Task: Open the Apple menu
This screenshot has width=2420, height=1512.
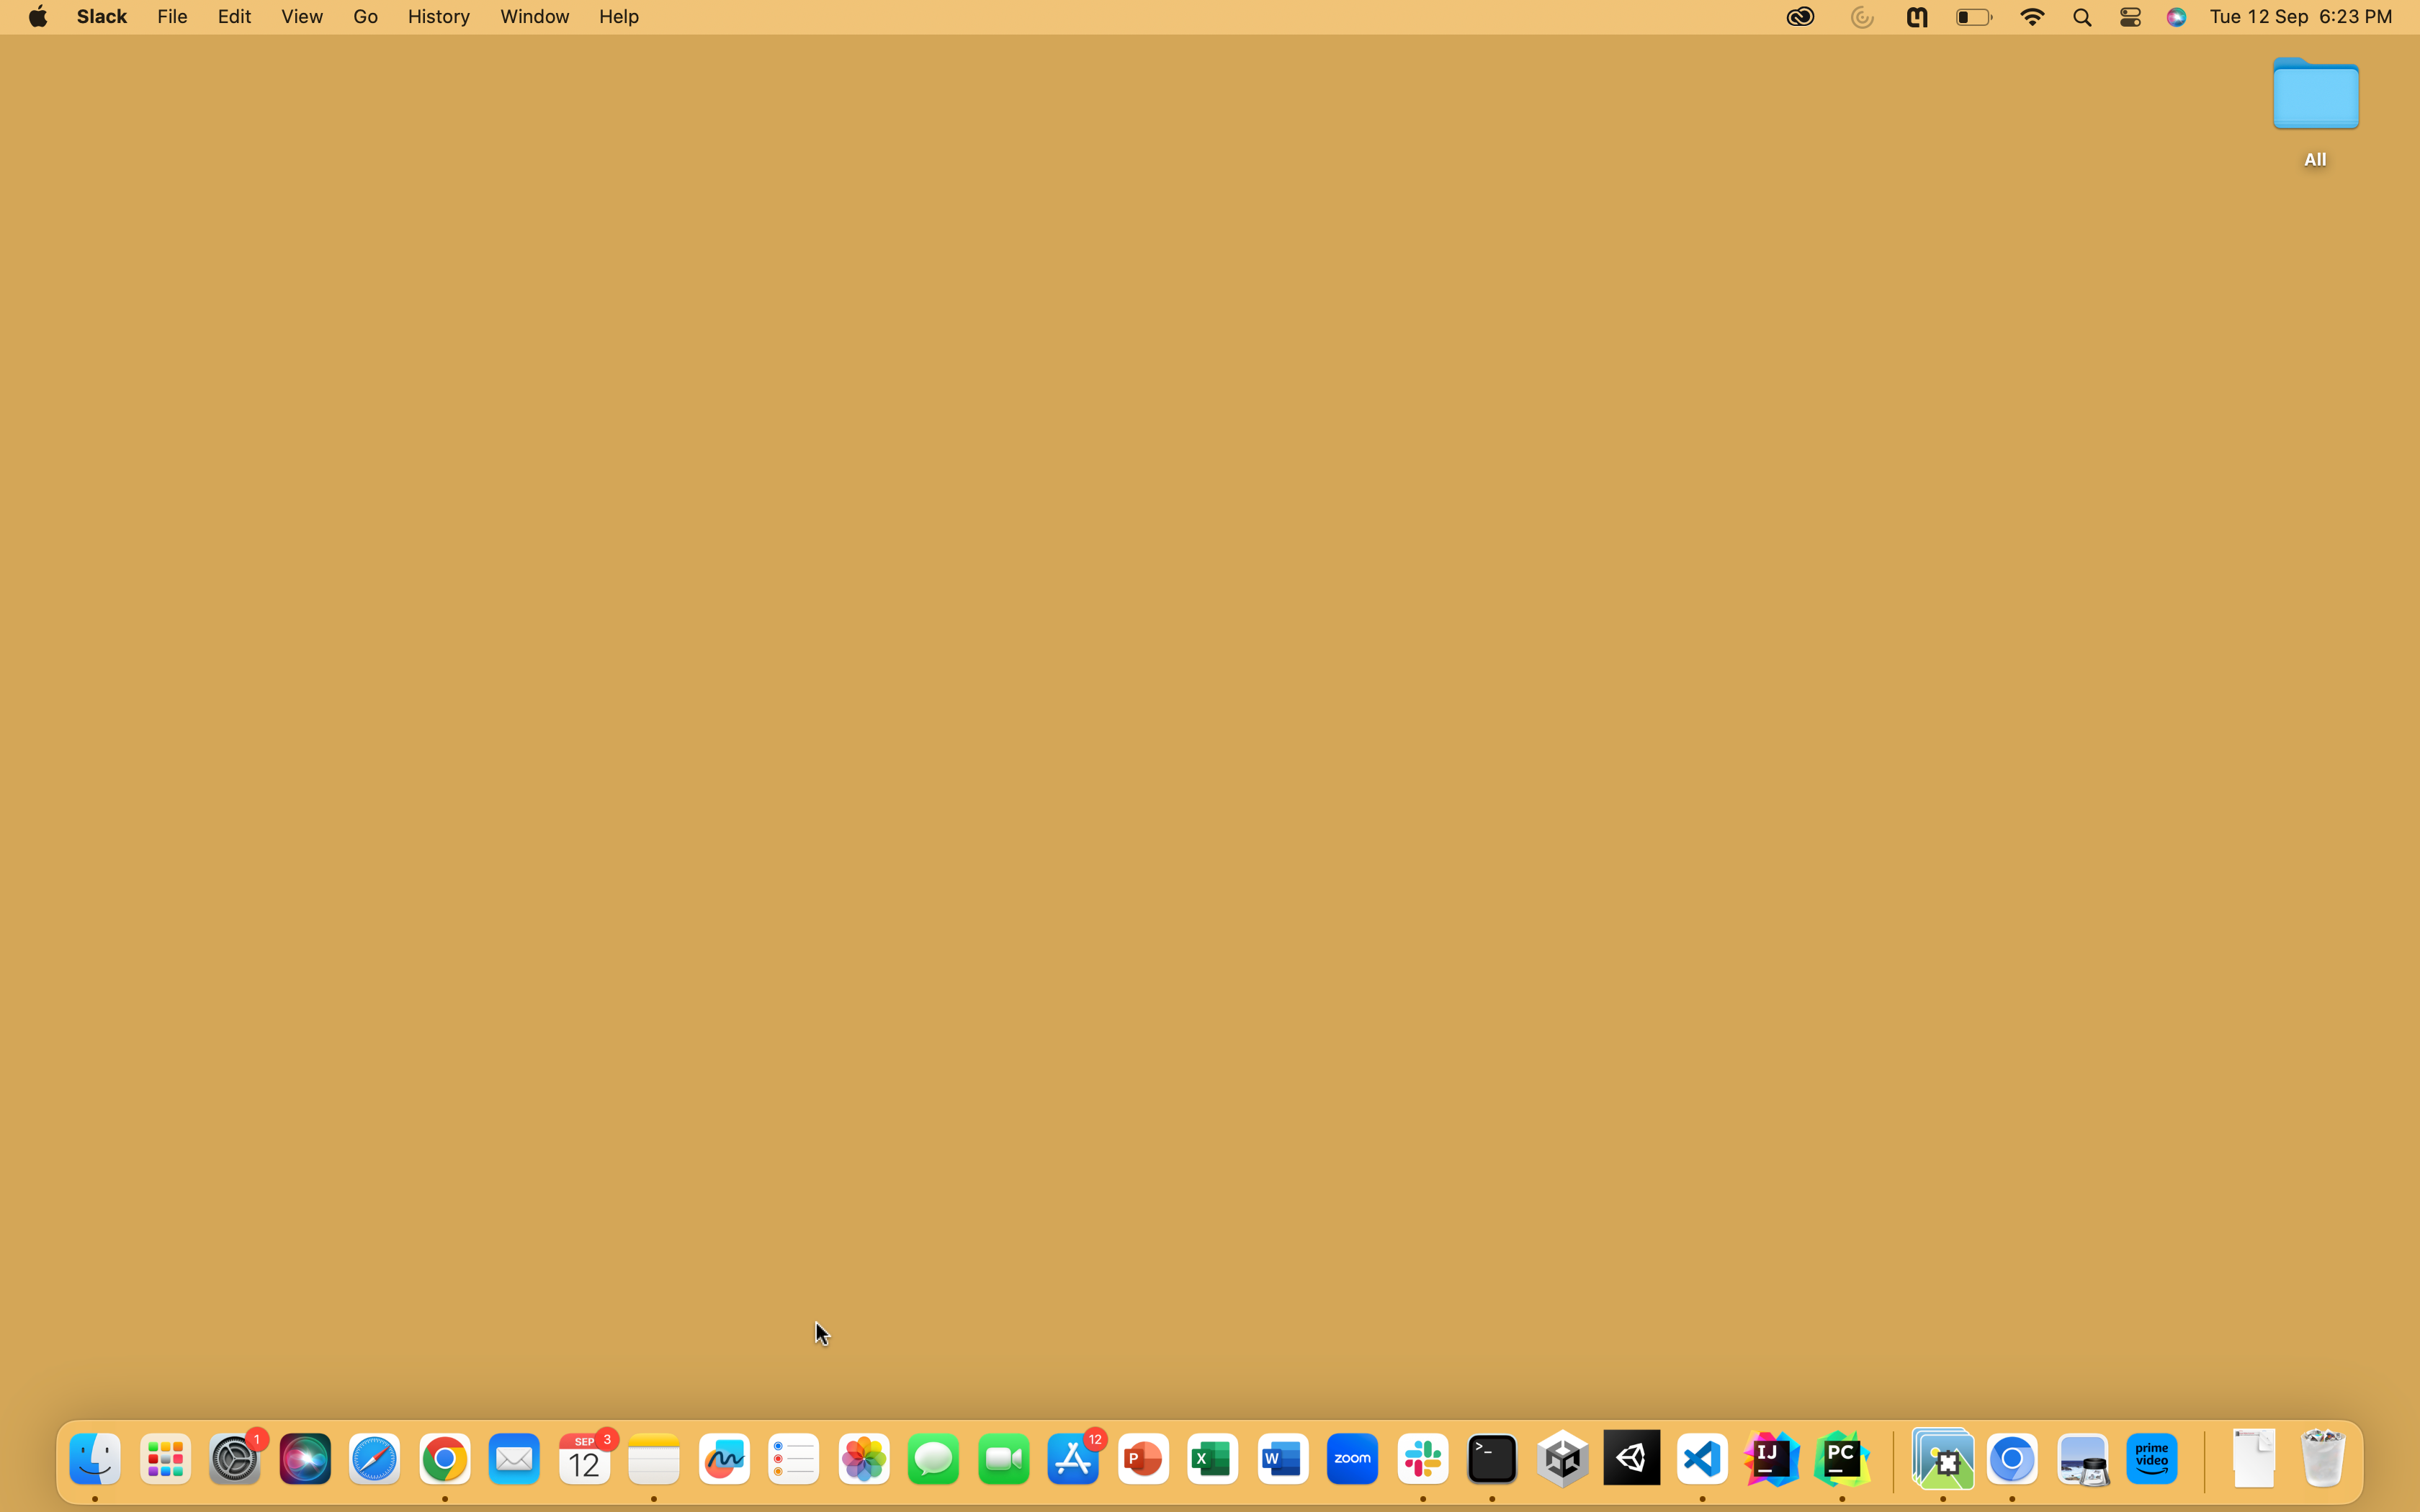Action: pos(38,17)
